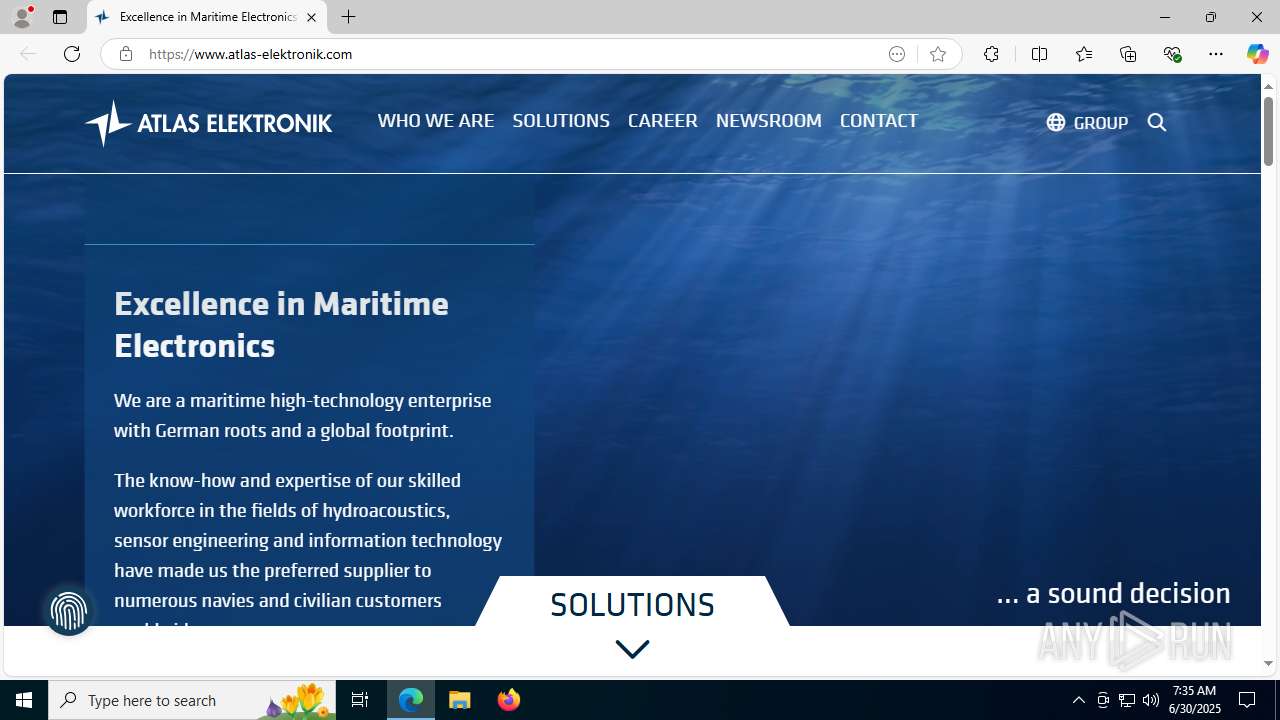Image resolution: width=1280 pixels, height=720 pixels.
Task: Click the Microsoft Edge taskbar icon
Action: point(411,700)
